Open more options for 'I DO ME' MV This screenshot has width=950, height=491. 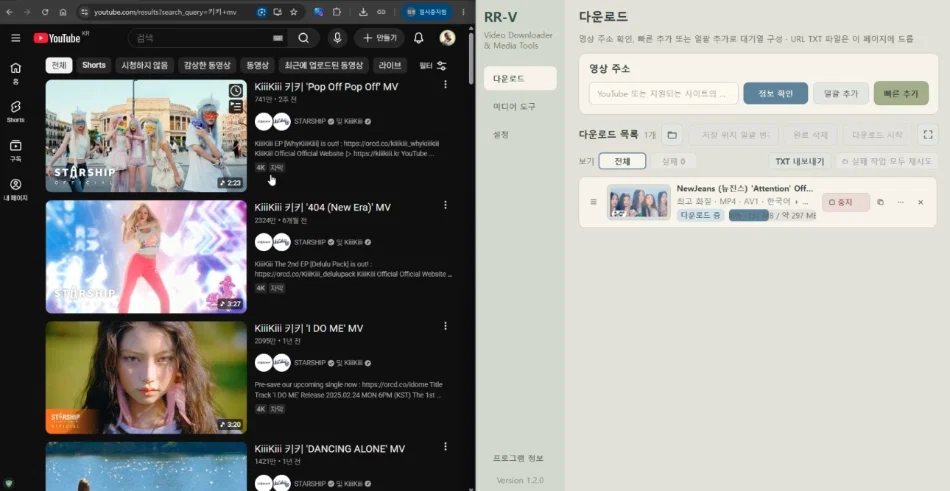pos(445,326)
